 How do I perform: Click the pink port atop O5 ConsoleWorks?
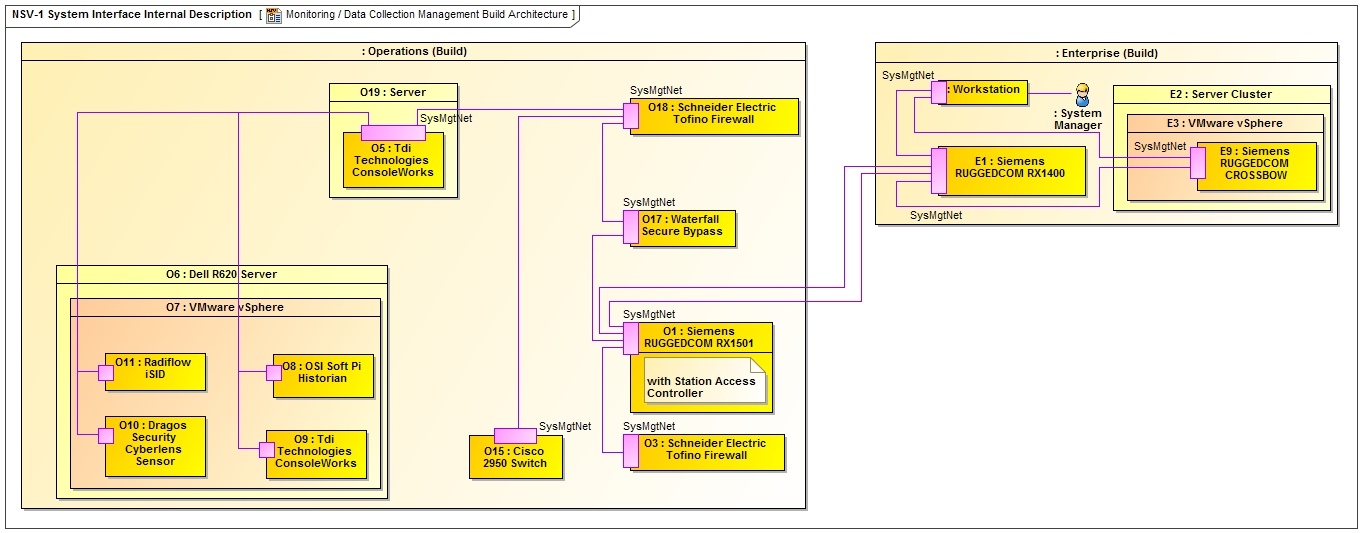click(393, 133)
